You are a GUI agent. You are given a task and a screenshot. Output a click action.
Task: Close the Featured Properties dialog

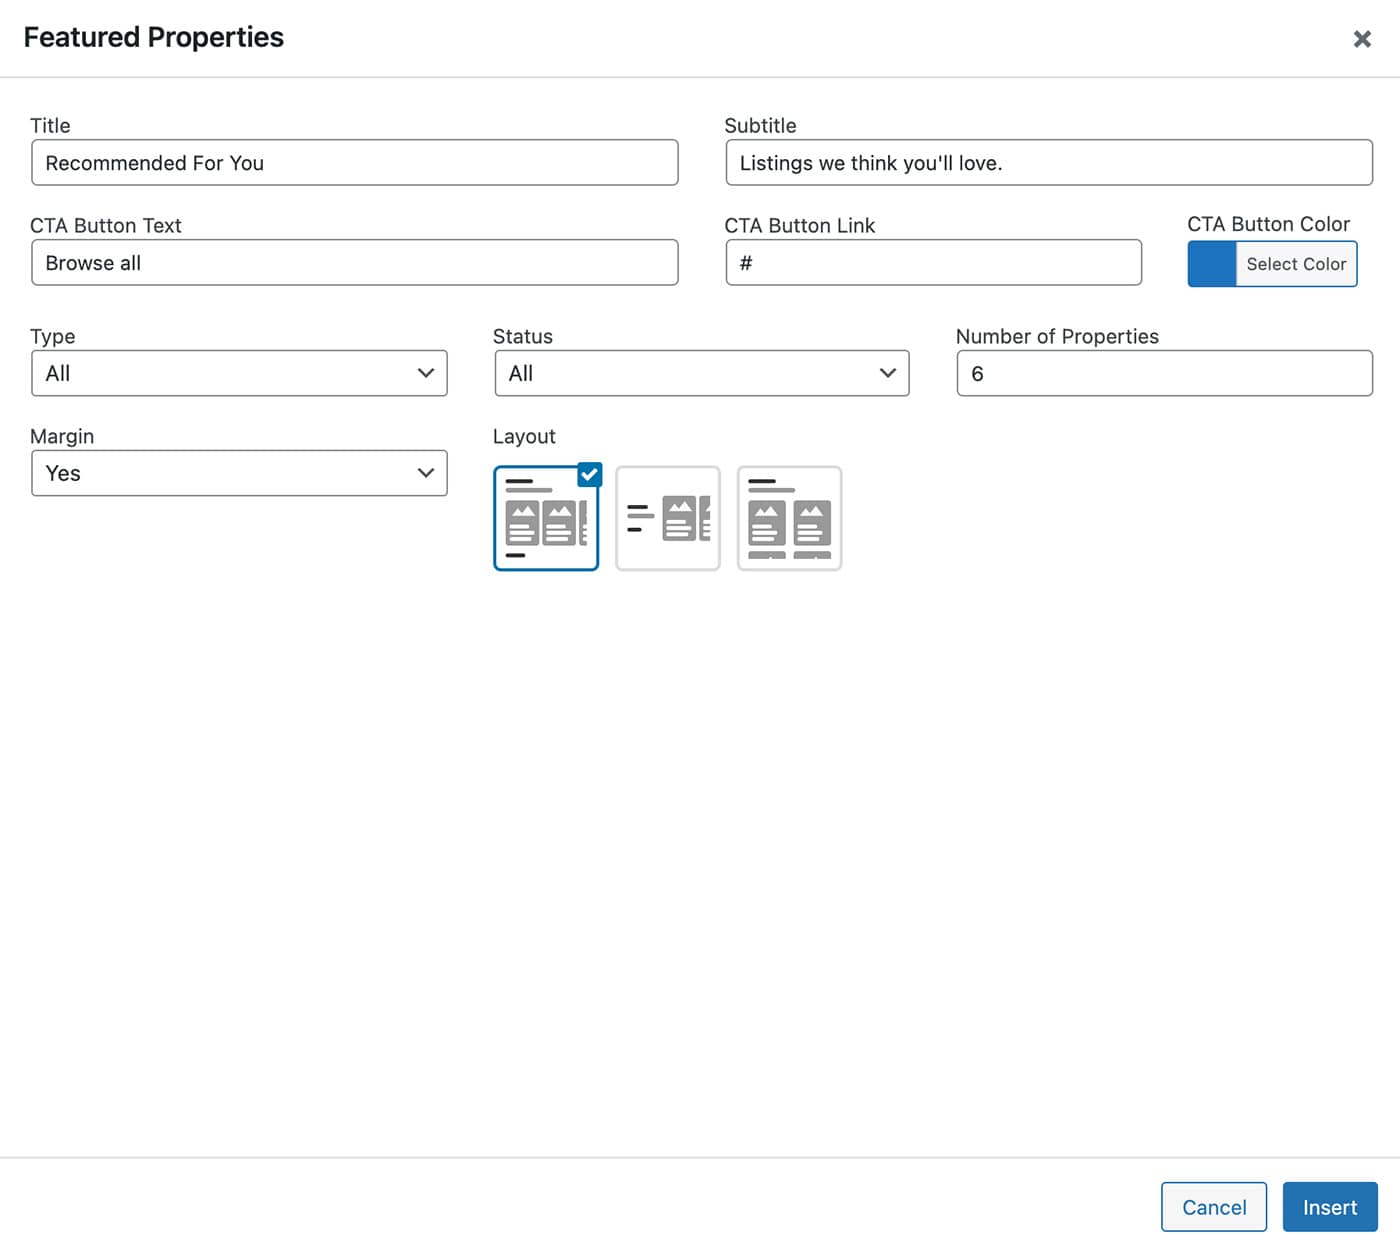(x=1361, y=39)
